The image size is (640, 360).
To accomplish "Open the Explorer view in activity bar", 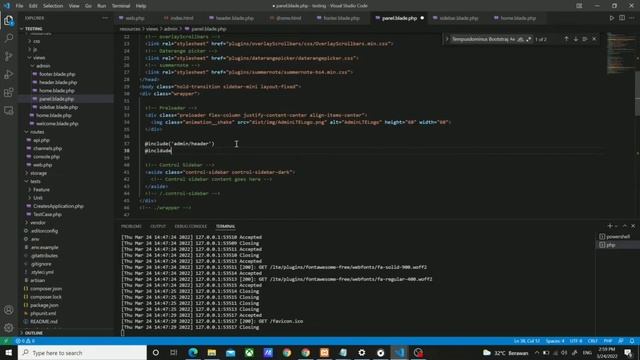I will pos(9,20).
